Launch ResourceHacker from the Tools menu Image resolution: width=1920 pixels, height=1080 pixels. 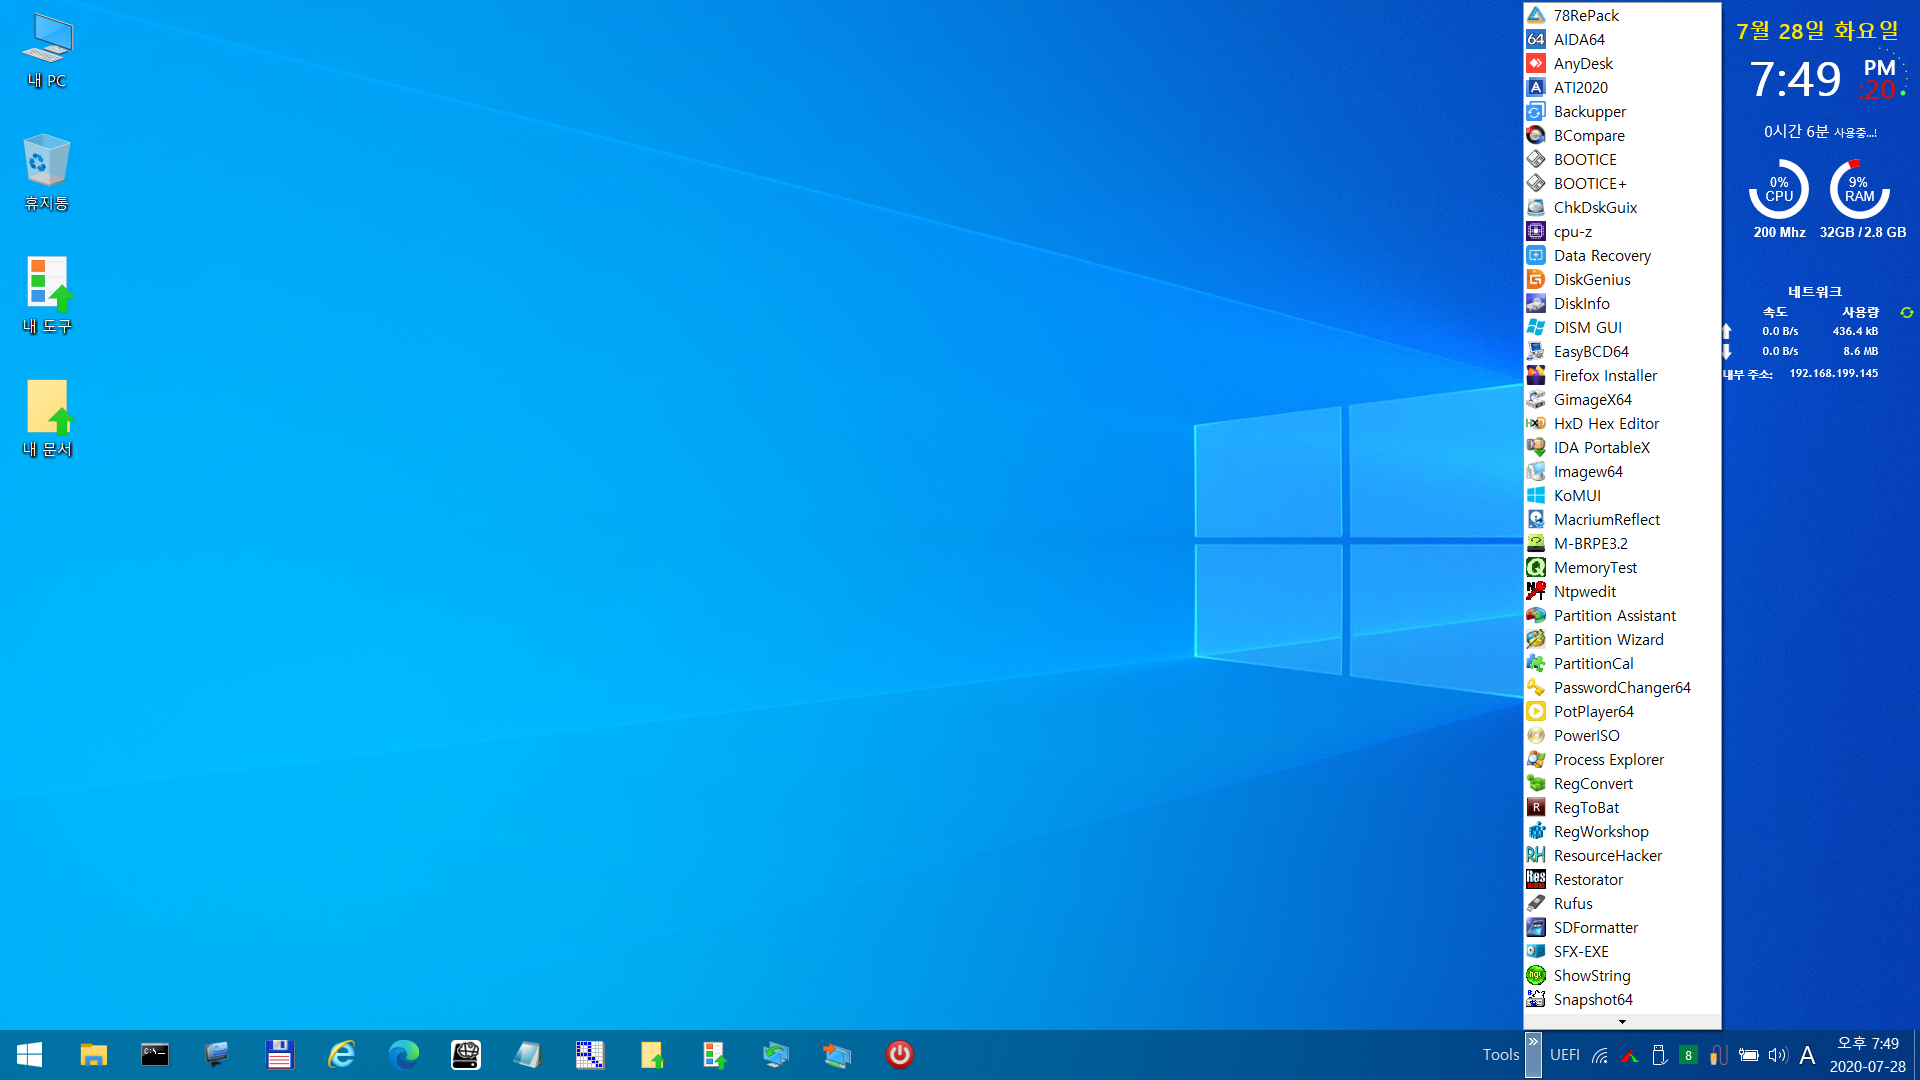pyautogui.click(x=1622, y=855)
